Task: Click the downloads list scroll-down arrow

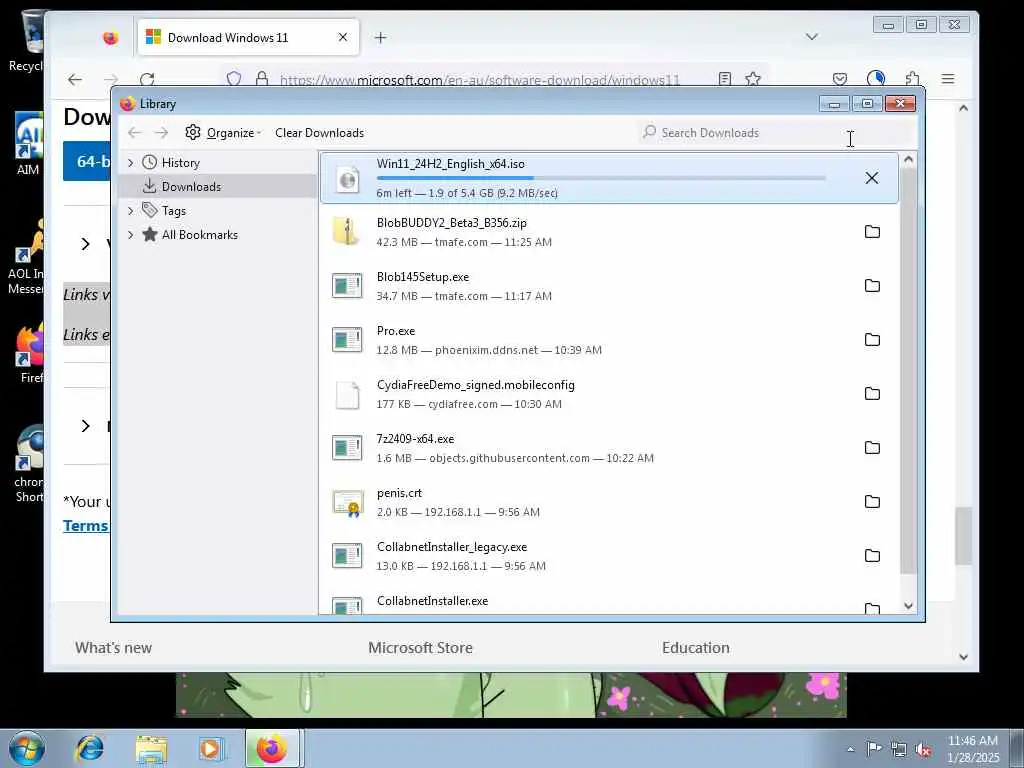Action: tap(908, 606)
